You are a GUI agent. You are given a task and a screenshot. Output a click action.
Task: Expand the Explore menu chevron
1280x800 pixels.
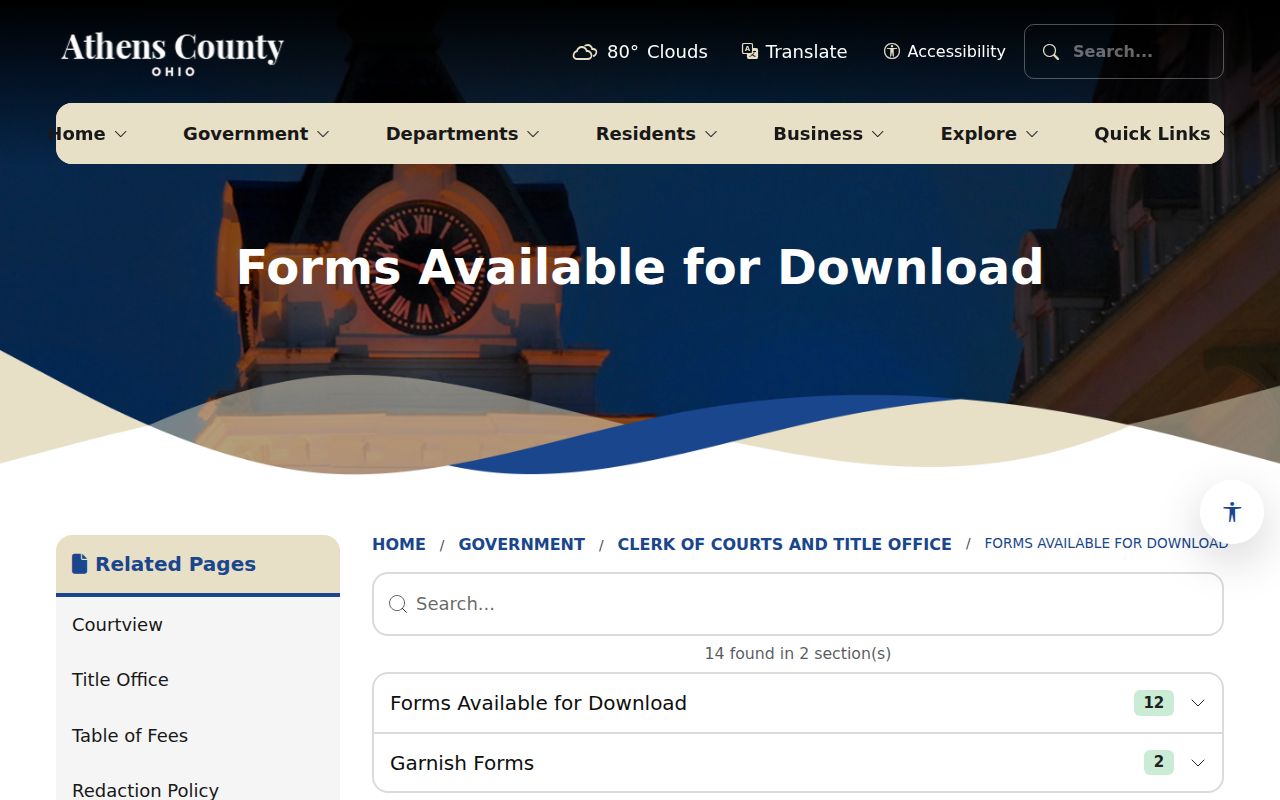(x=1032, y=134)
